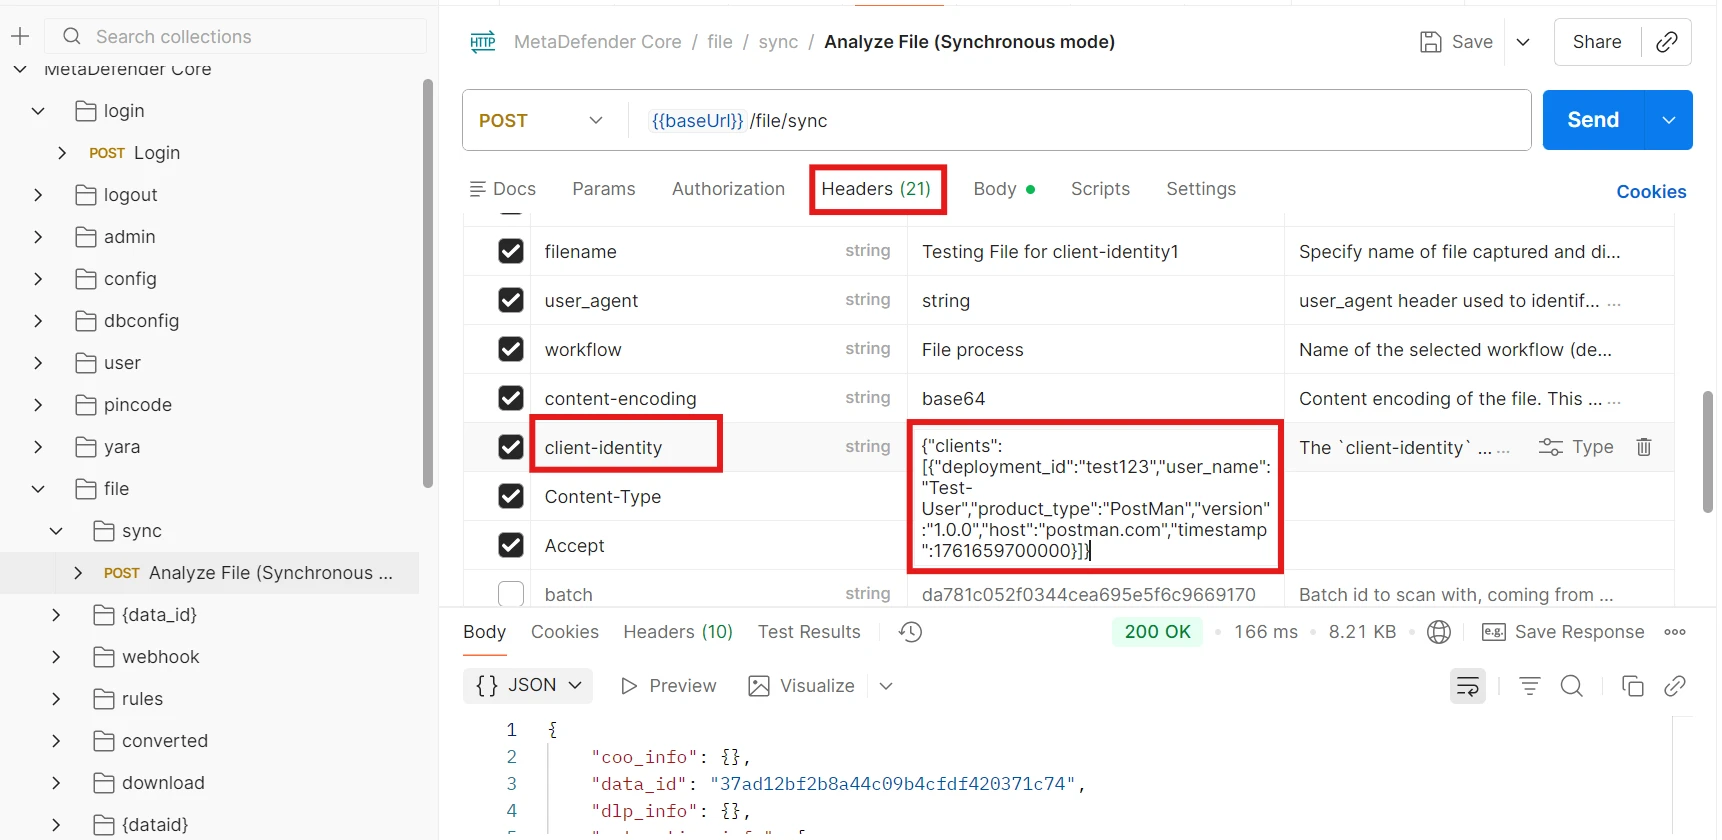Open the JSON format dropdown
Screen dimensions: 1722x840
528,686
